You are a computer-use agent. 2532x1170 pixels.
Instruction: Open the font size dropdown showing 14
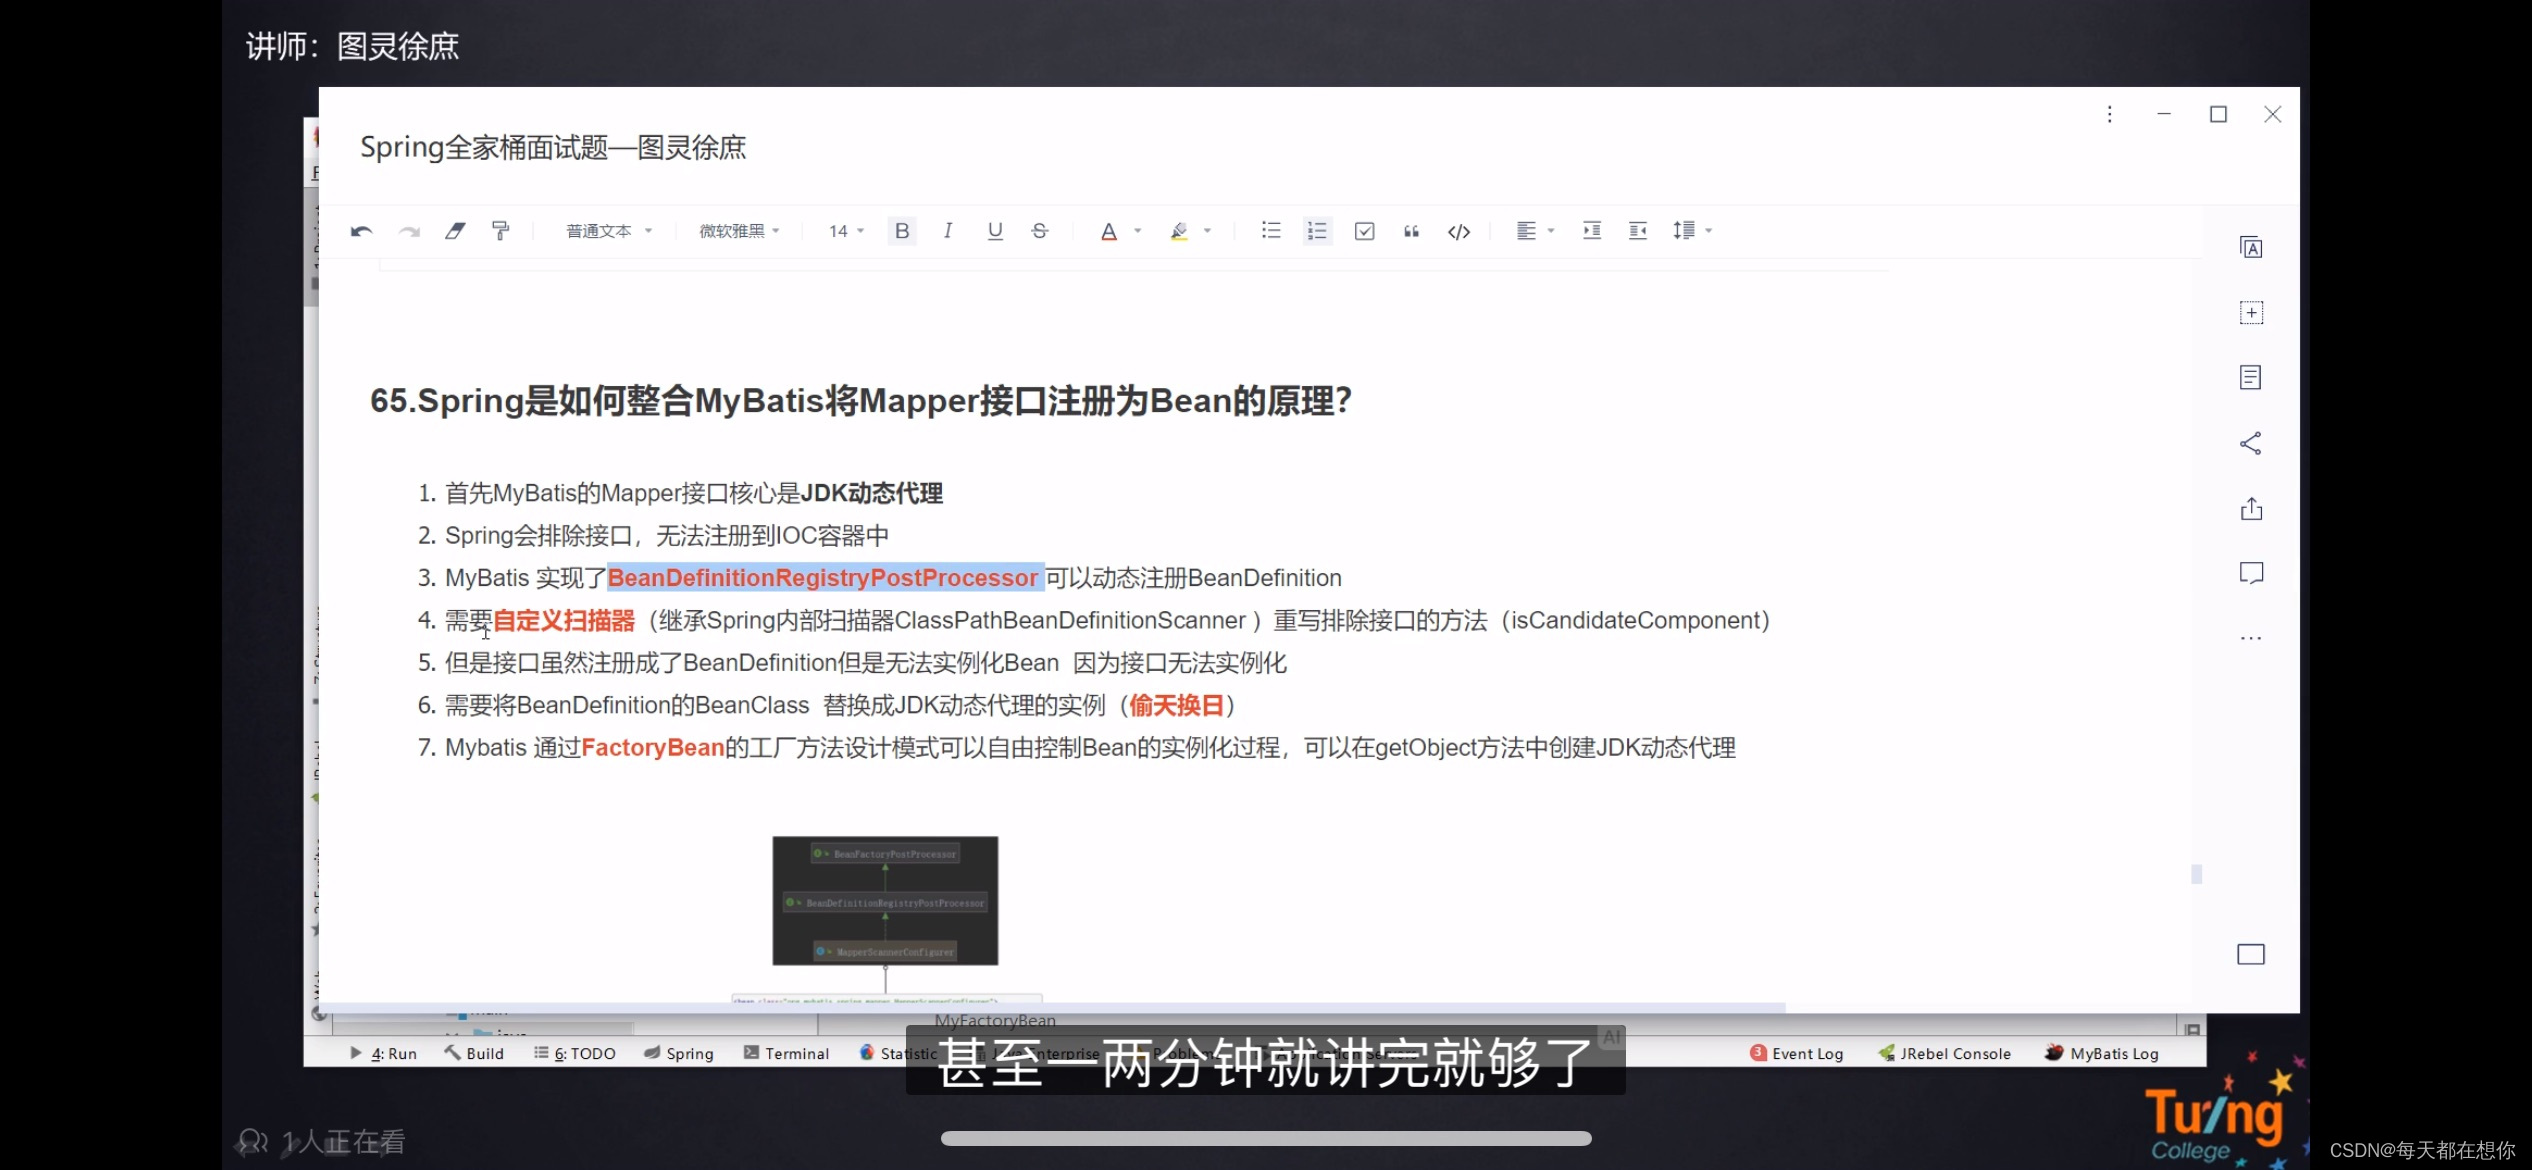846,231
